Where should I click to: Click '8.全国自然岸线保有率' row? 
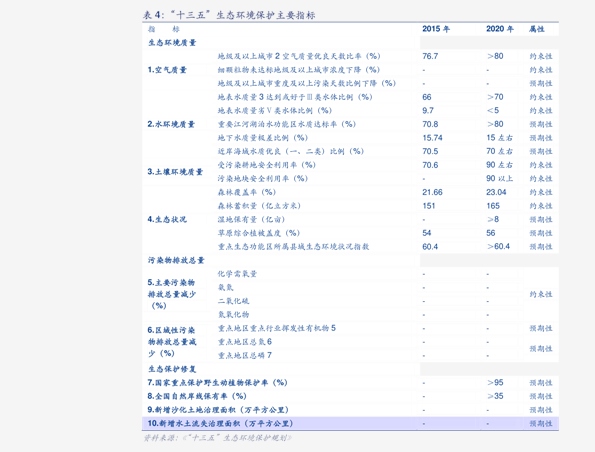pyautogui.click(x=197, y=396)
